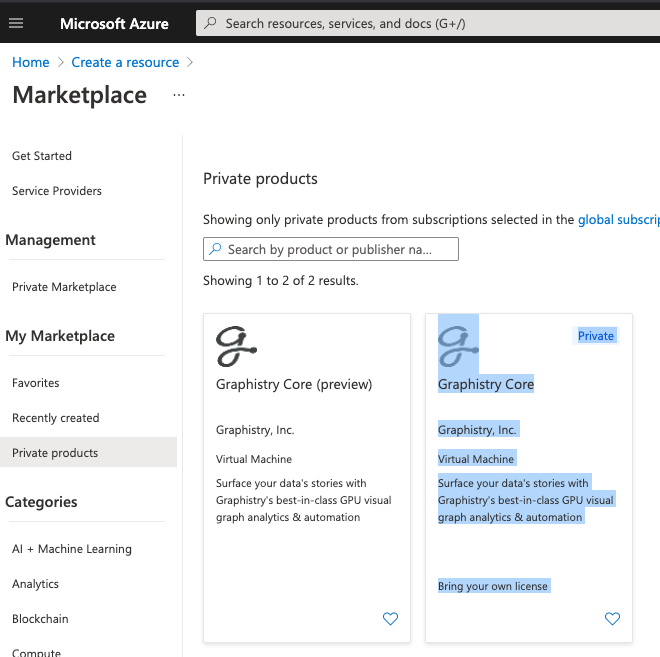Click the Private products heading
This screenshot has width=660, height=657.
tap(260, 178)
